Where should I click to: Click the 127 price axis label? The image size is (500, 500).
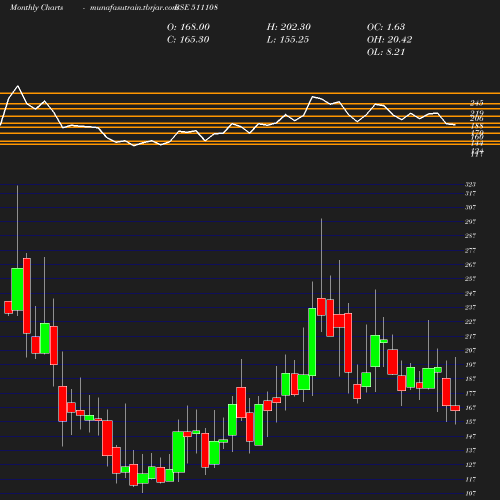[470, 465]
